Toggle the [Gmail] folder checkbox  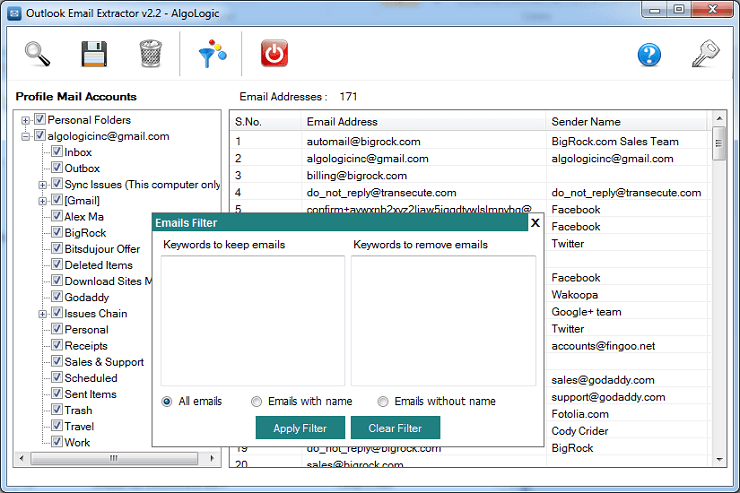tap(57, 200)
